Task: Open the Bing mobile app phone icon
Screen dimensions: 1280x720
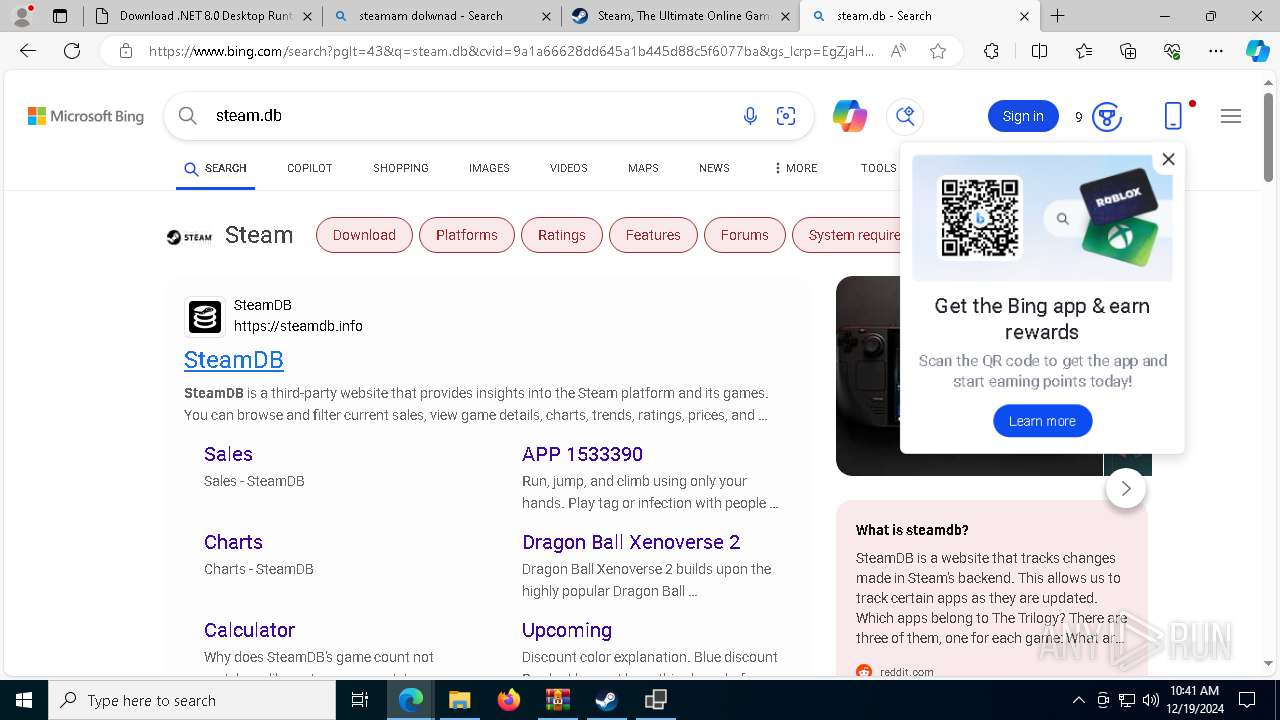Action: point(1174,116)
